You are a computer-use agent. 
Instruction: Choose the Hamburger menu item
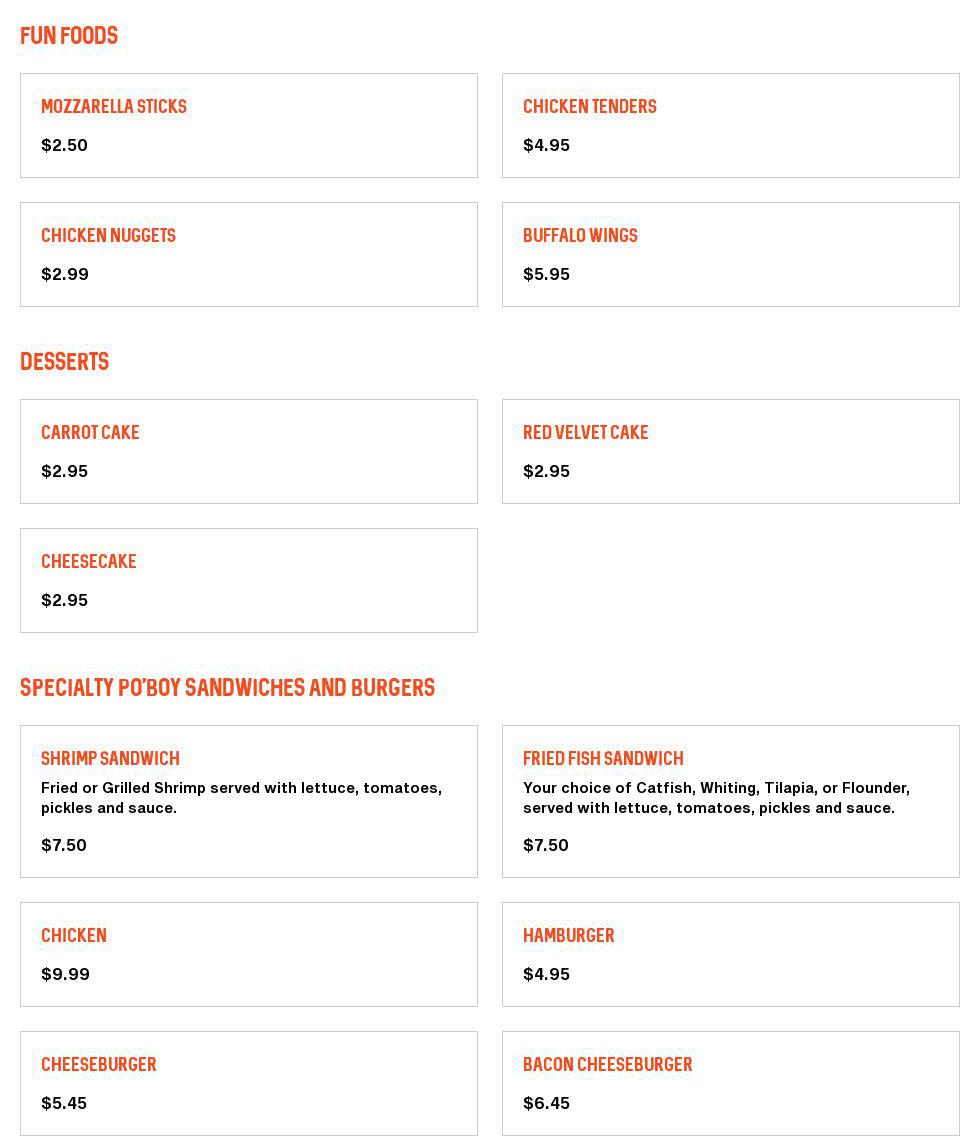[730, 954]
